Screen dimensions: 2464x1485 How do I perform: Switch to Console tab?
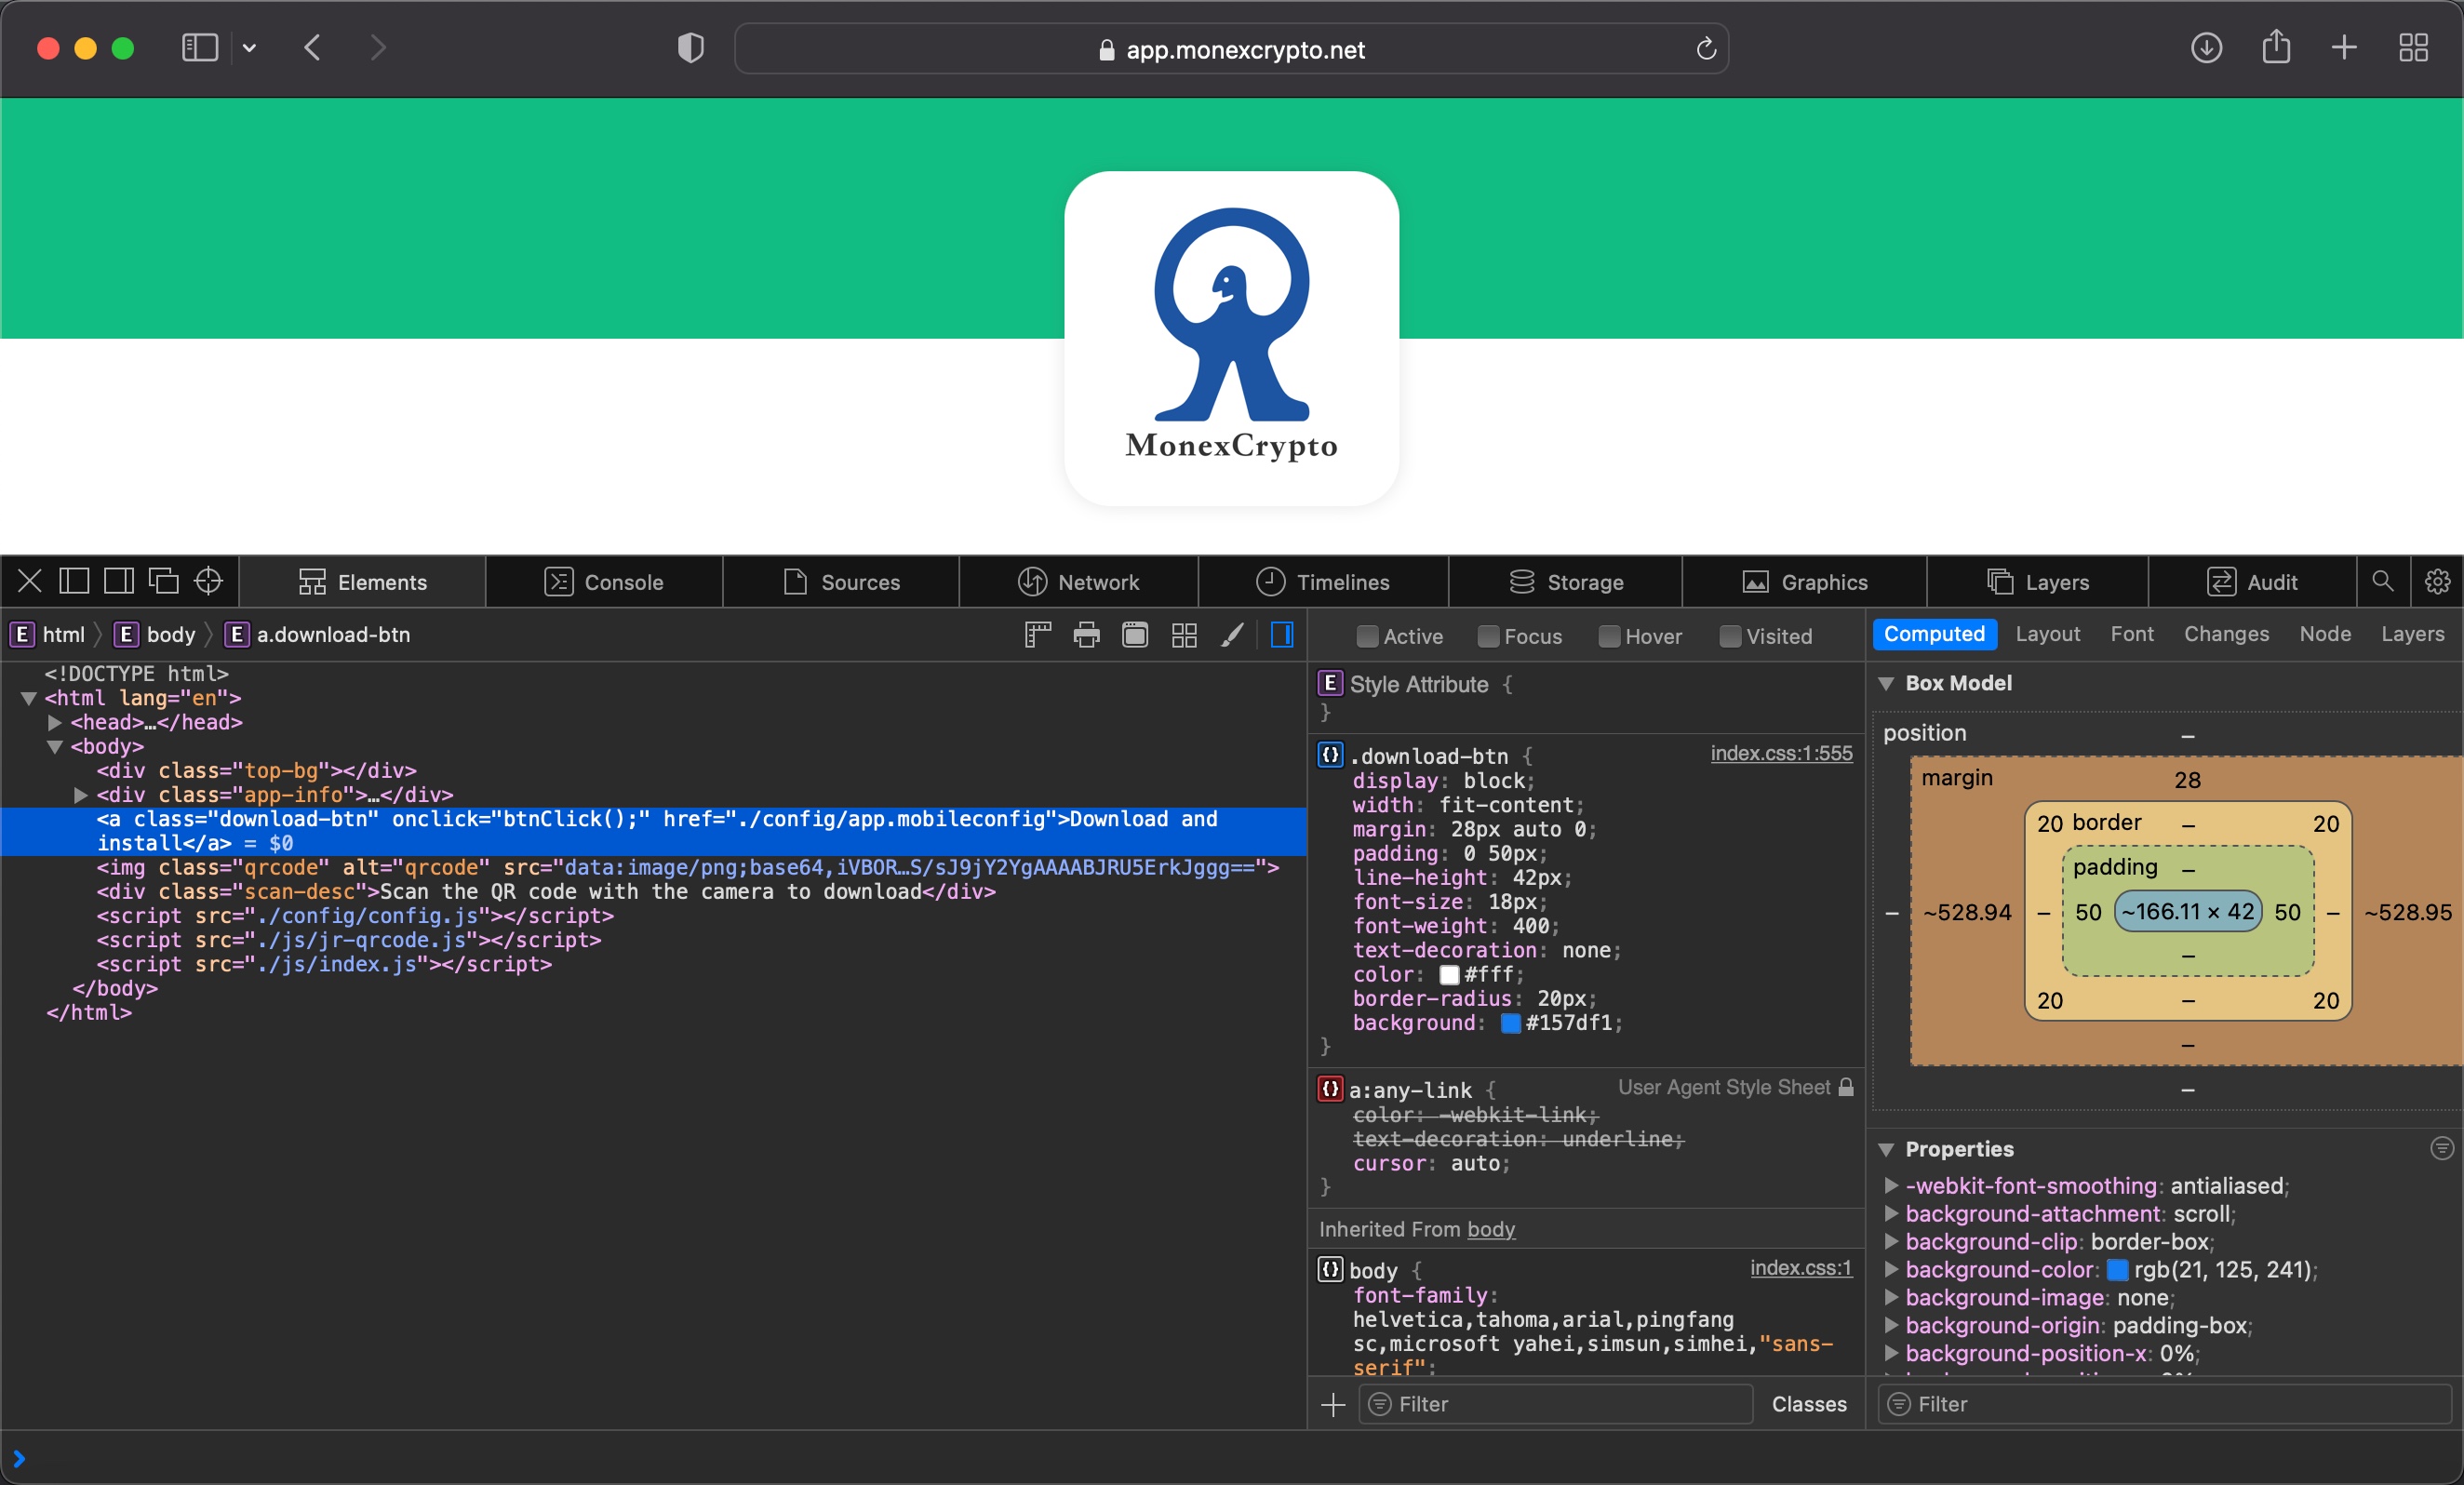click(604, 582)
